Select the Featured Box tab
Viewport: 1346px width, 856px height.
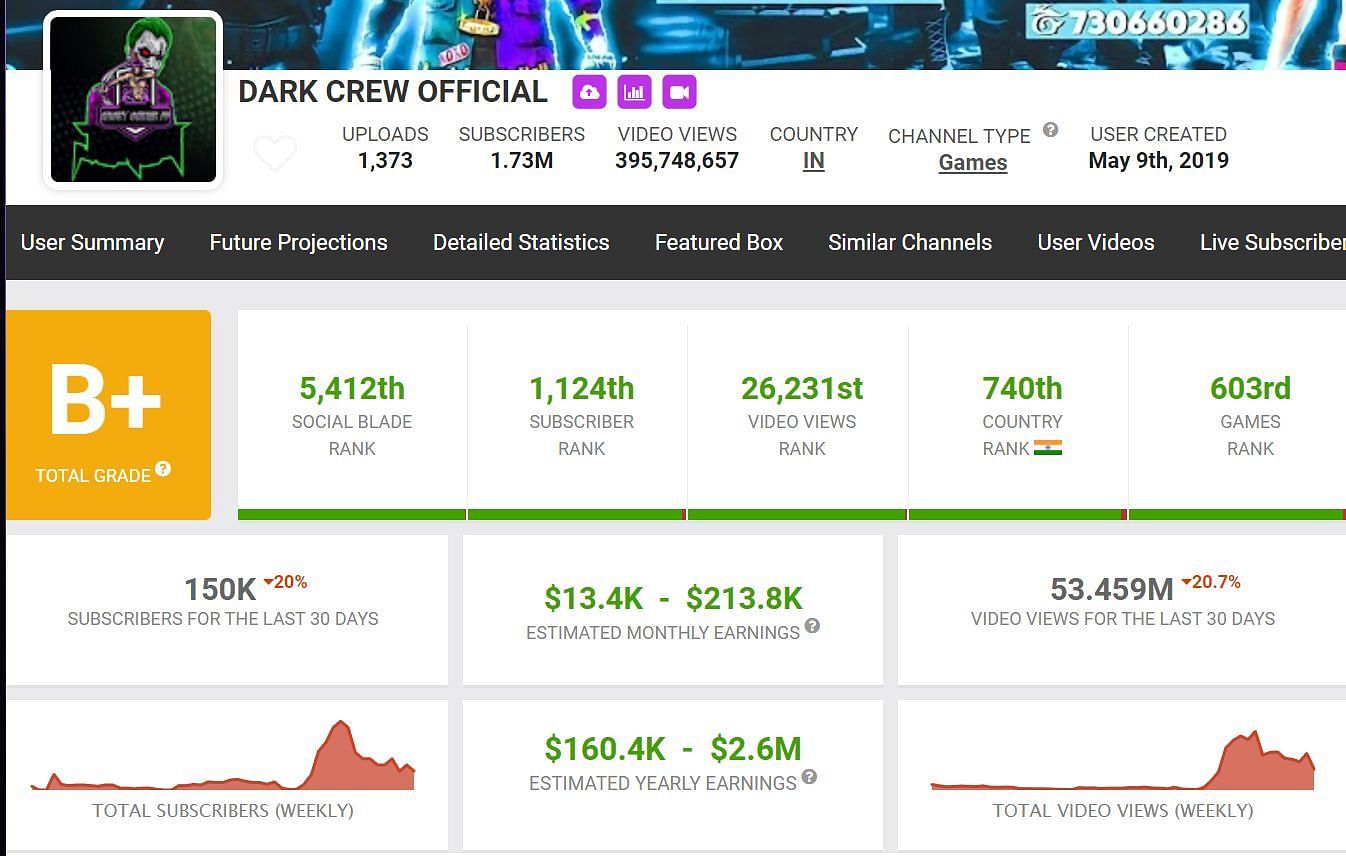pos(718,242)
